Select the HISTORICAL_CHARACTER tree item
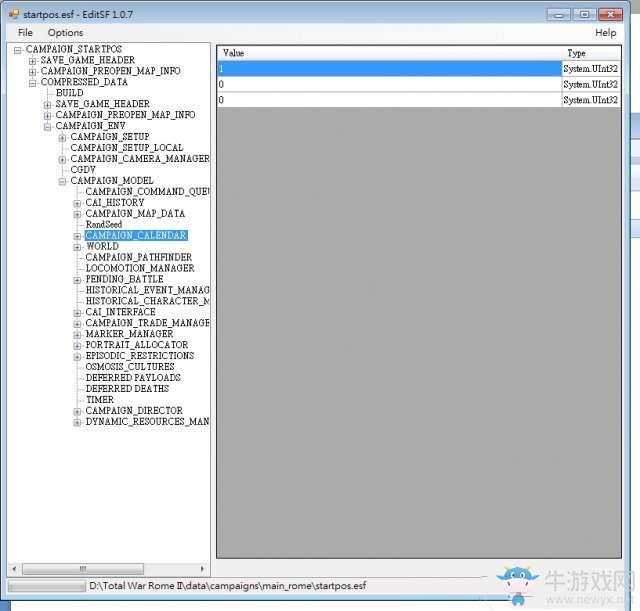 coord(147,301)
